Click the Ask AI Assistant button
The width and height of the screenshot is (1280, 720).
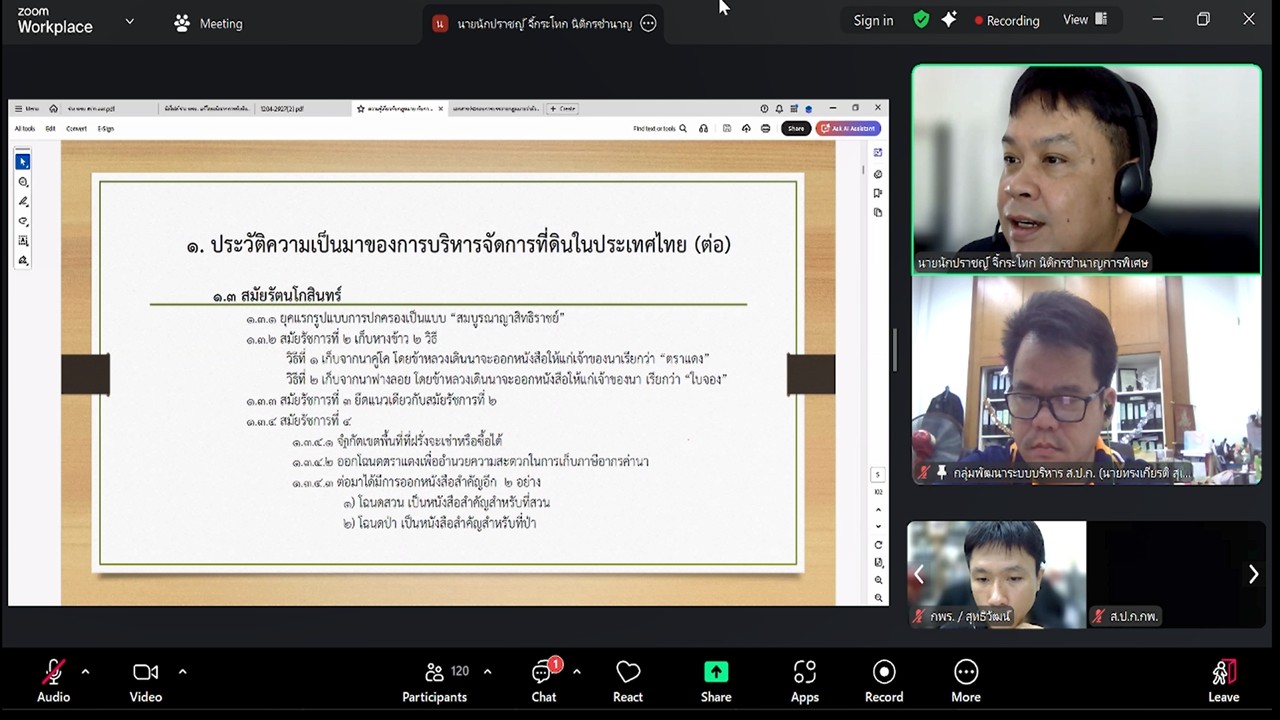click(848, 128)
